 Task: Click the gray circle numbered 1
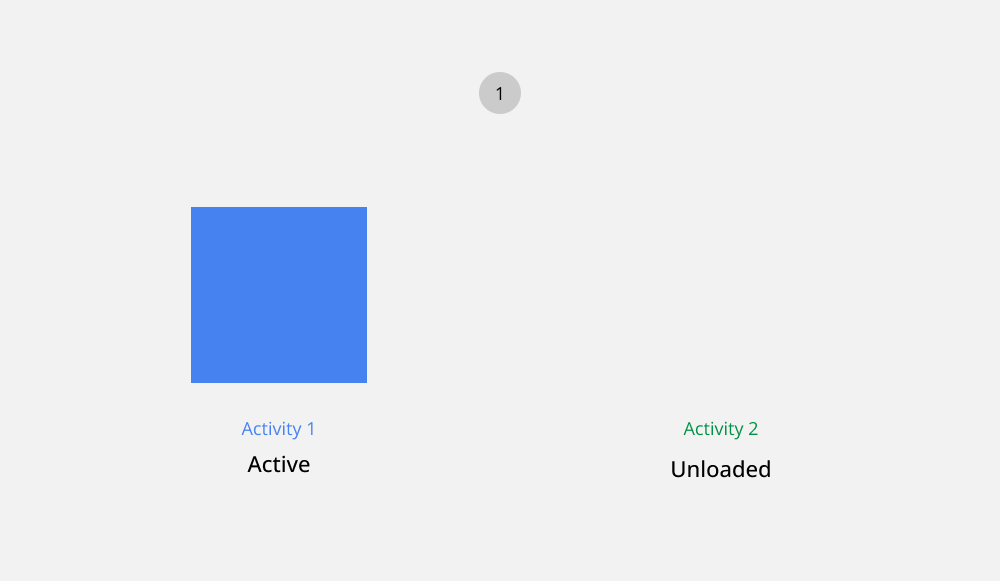[500, 93]
